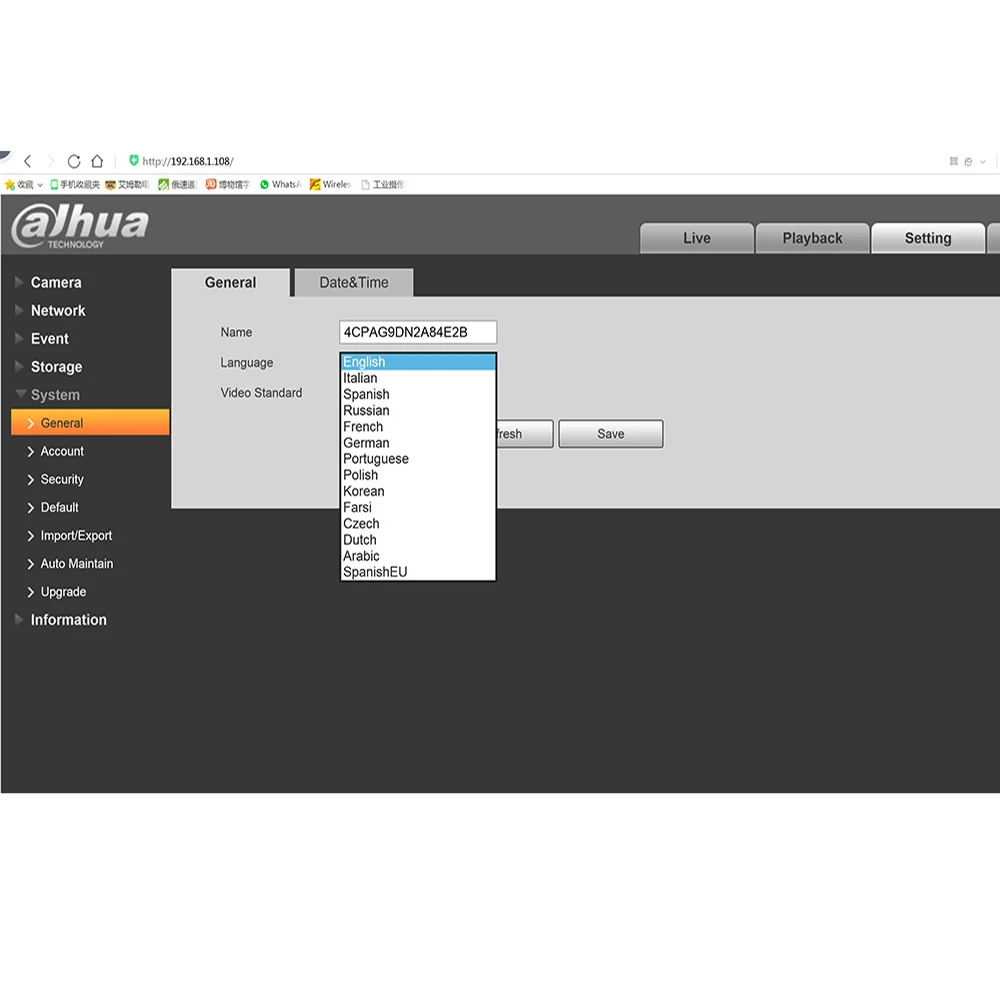Open Default under System
The height and width of the screenshot is (1000, 1000).
click(53, 508)
